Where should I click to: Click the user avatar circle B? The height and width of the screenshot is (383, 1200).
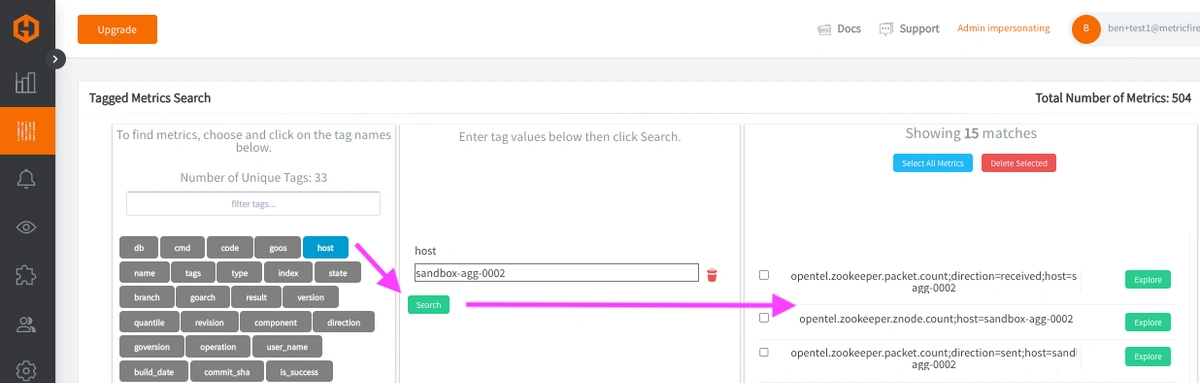click(x=1086, y=29)
